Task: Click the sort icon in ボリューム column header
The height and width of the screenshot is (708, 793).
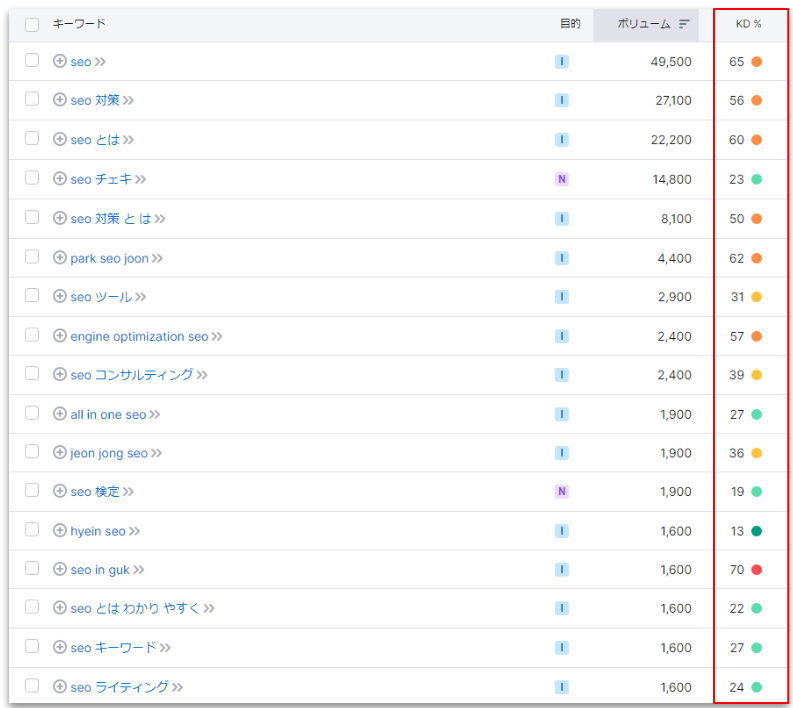Action: point(684,24)
